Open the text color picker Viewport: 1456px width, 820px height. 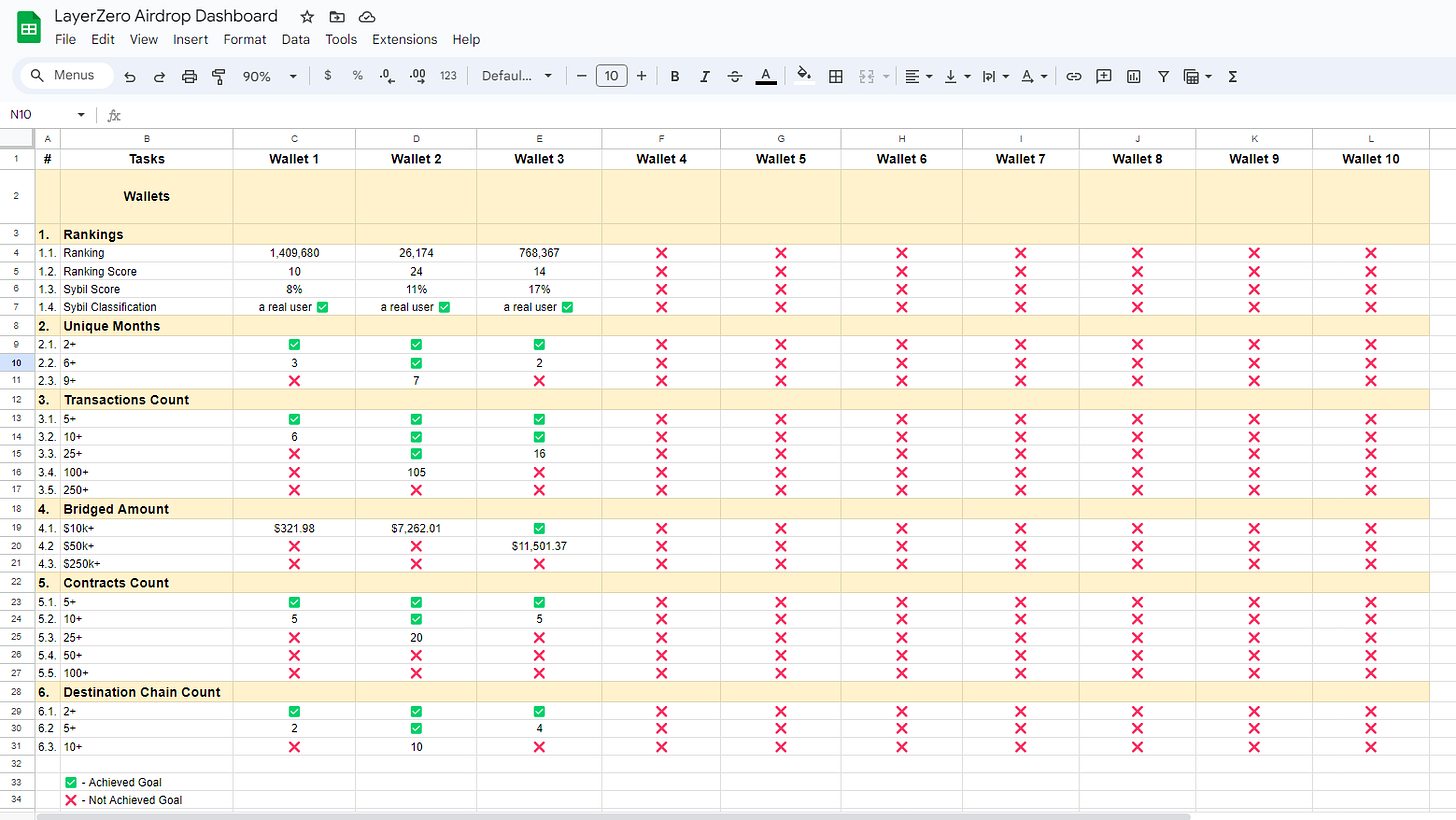(766, 76)
